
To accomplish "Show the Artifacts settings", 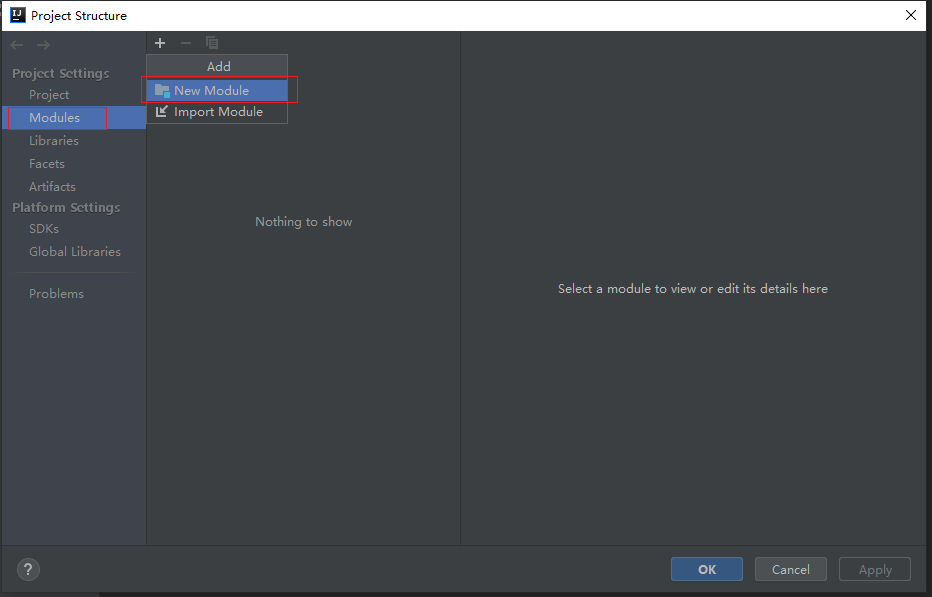I will coord(52,187).
